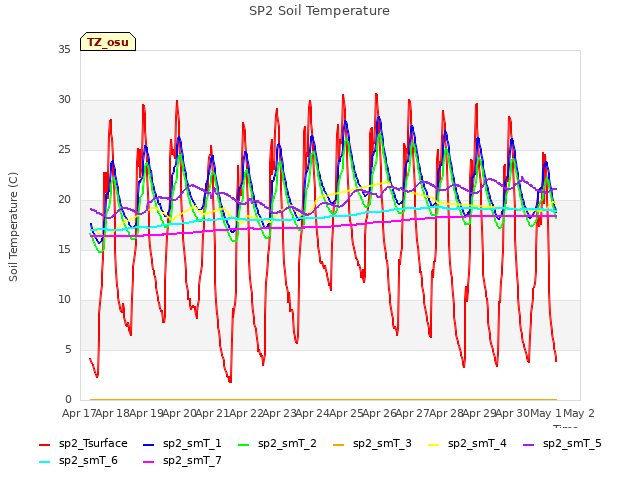
Task: Click purple sp2_smT_5 legend color marker
Action: [529, 444]
